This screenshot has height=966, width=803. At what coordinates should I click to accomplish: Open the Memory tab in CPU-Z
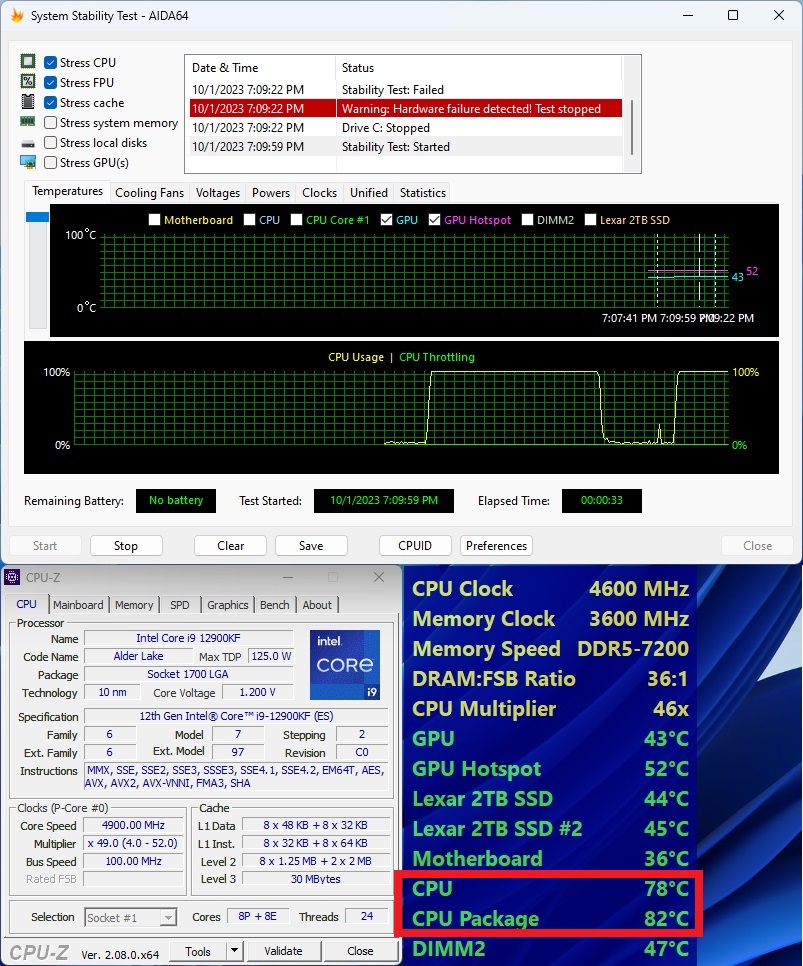pyautogui.click(x=134, y=605)
